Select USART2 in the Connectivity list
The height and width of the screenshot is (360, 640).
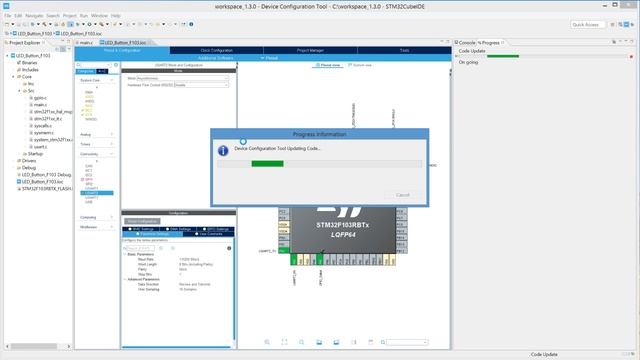[97, 193]
